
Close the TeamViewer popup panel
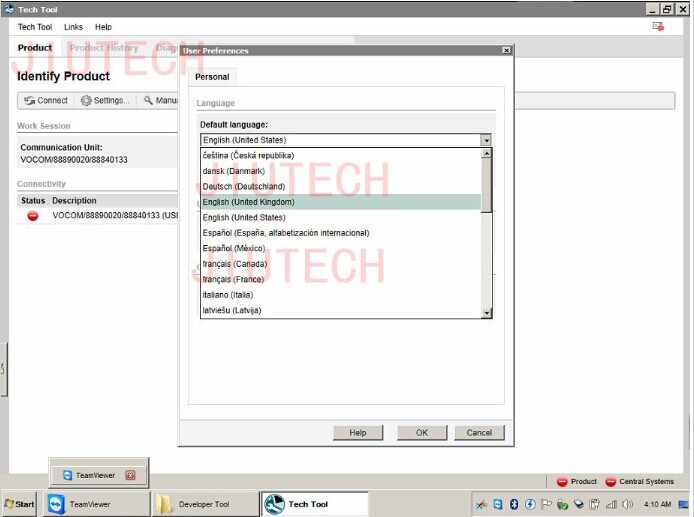click(x=130, y=475)
